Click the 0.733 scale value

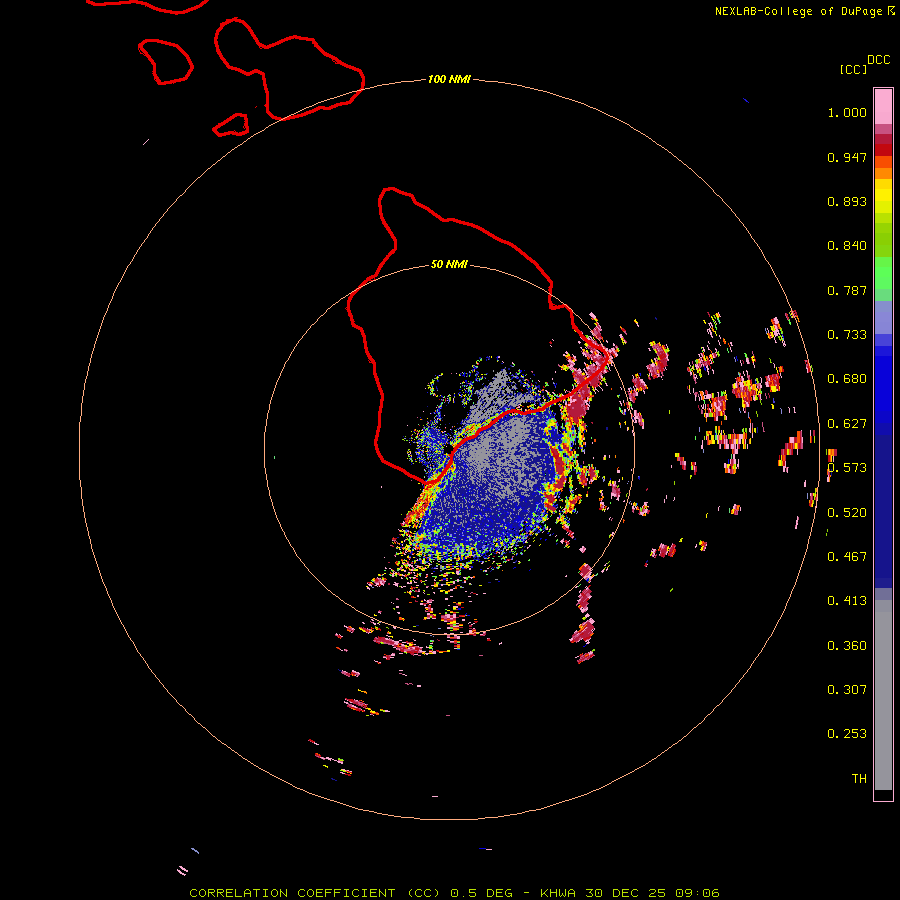(847, 335)
